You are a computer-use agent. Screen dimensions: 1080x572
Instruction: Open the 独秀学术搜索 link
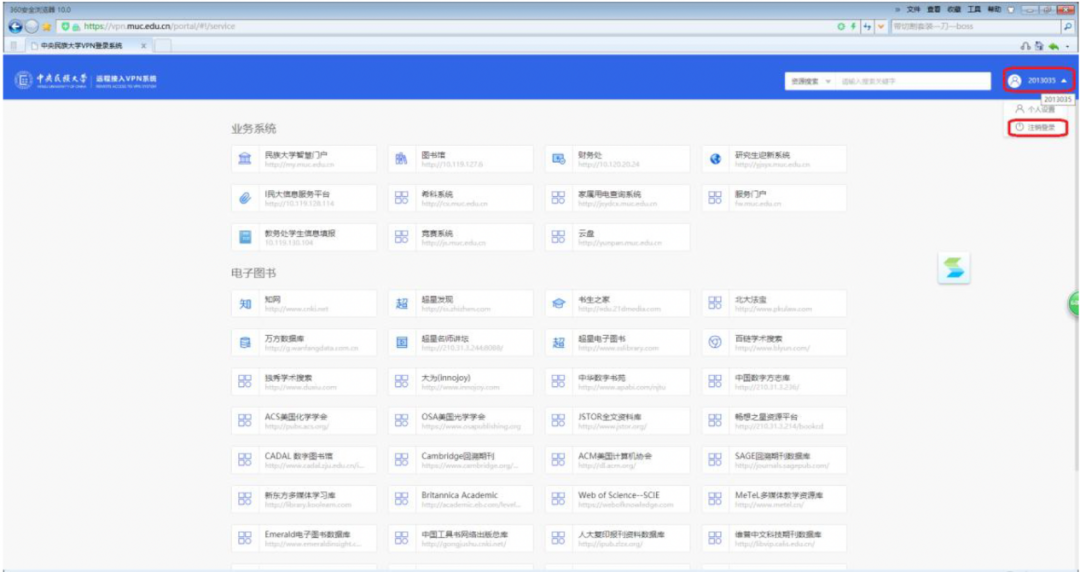[x=304, y=382]
